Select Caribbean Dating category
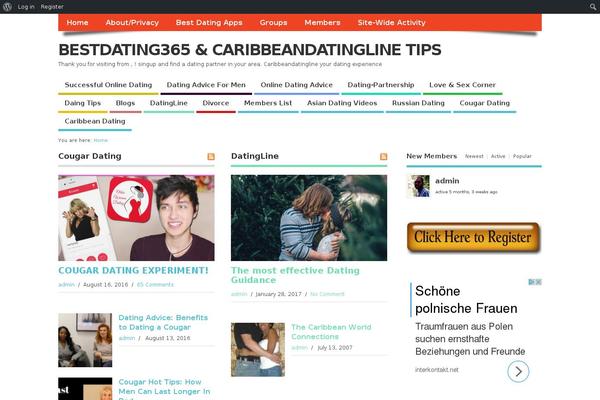 coord(95,121)
